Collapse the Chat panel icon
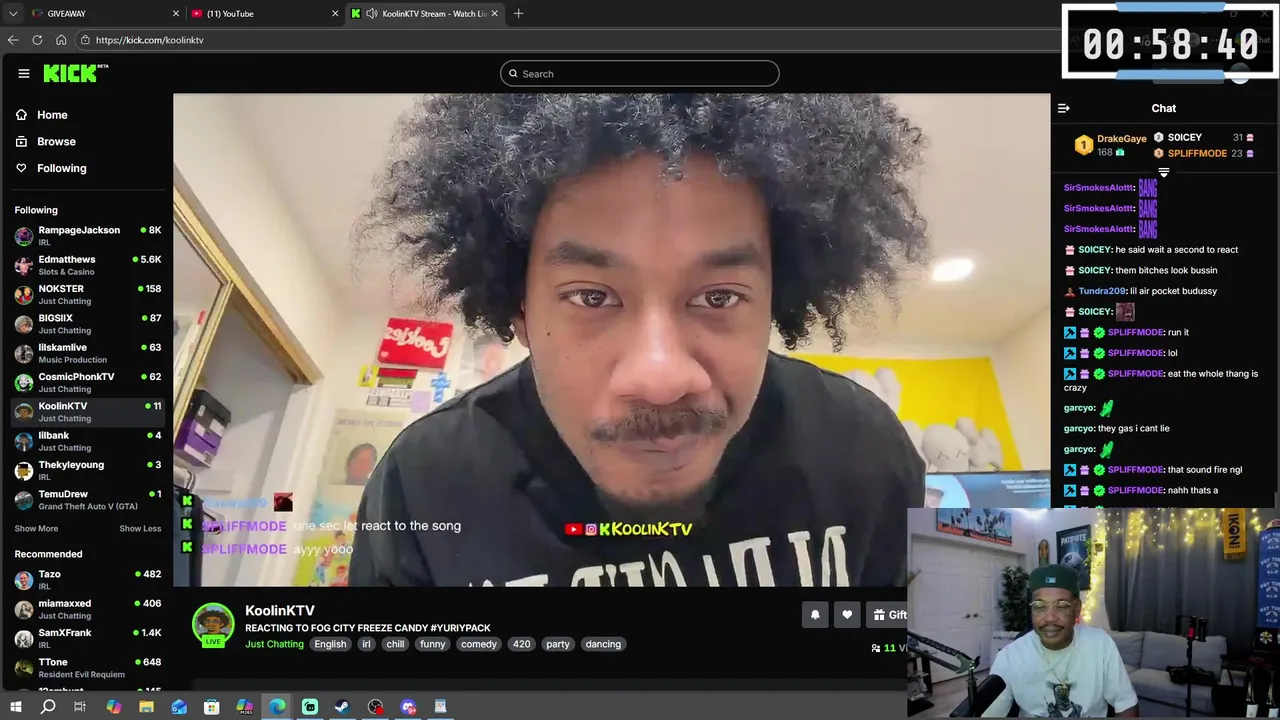1280x720 pixels. click(x=1064, y=108)
